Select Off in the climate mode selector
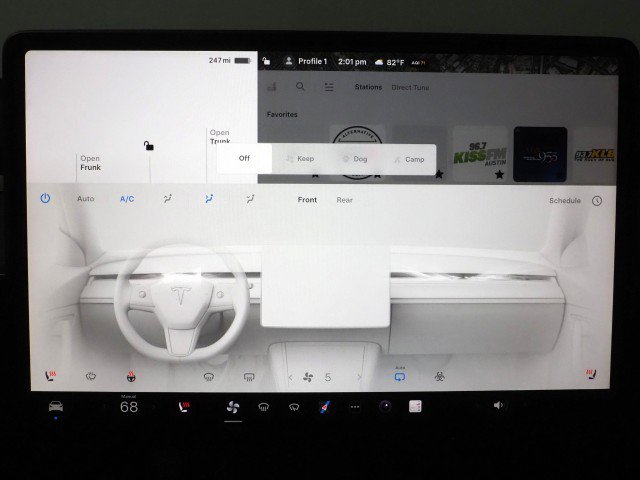This screenshot has height=480, width=640. (x=244, y=158)
